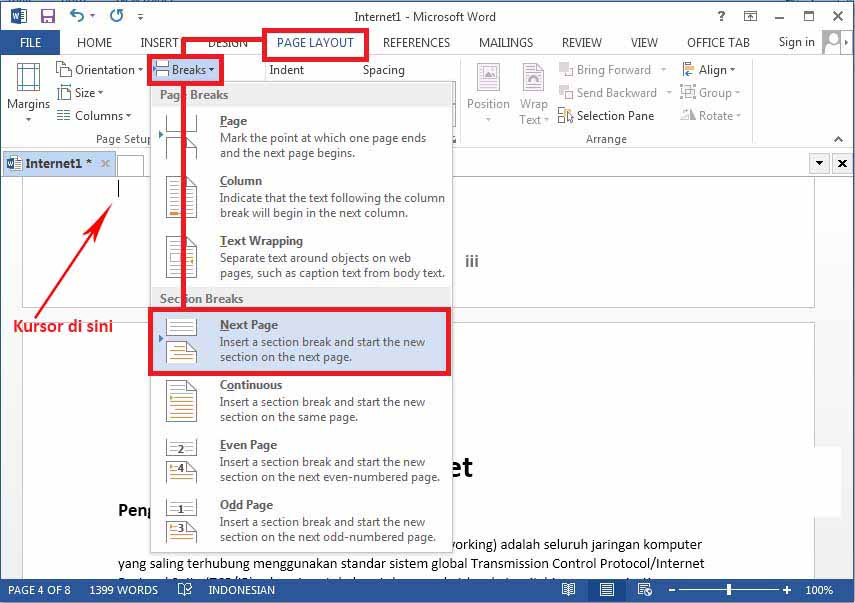Image resolution: width=855 pixels, height=603 pixels.
Task: Click Send Backward button
Action: [607, 93]
